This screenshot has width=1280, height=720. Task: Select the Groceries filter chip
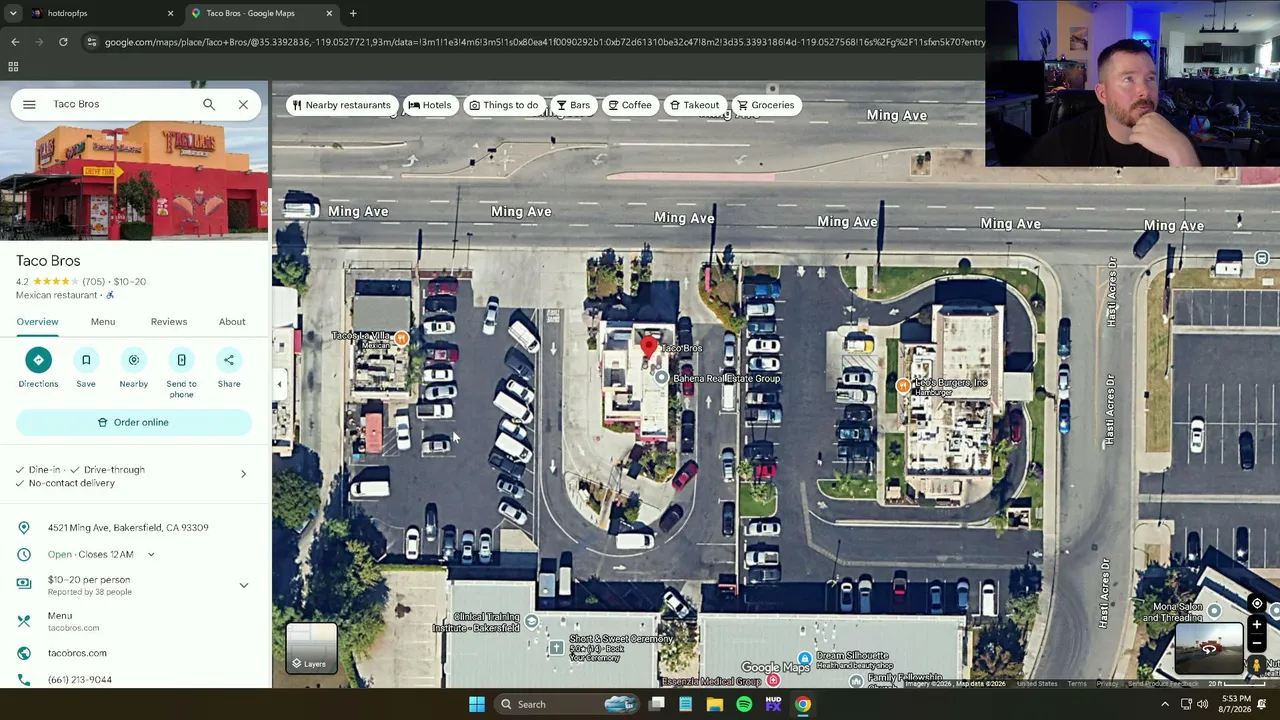(766, 105)
